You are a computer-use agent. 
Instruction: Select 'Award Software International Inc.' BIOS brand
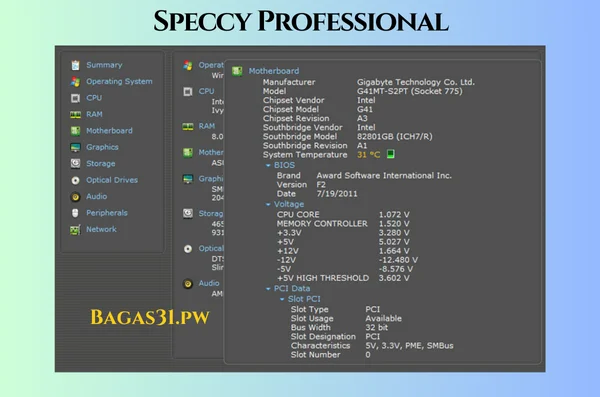point(384,175)
